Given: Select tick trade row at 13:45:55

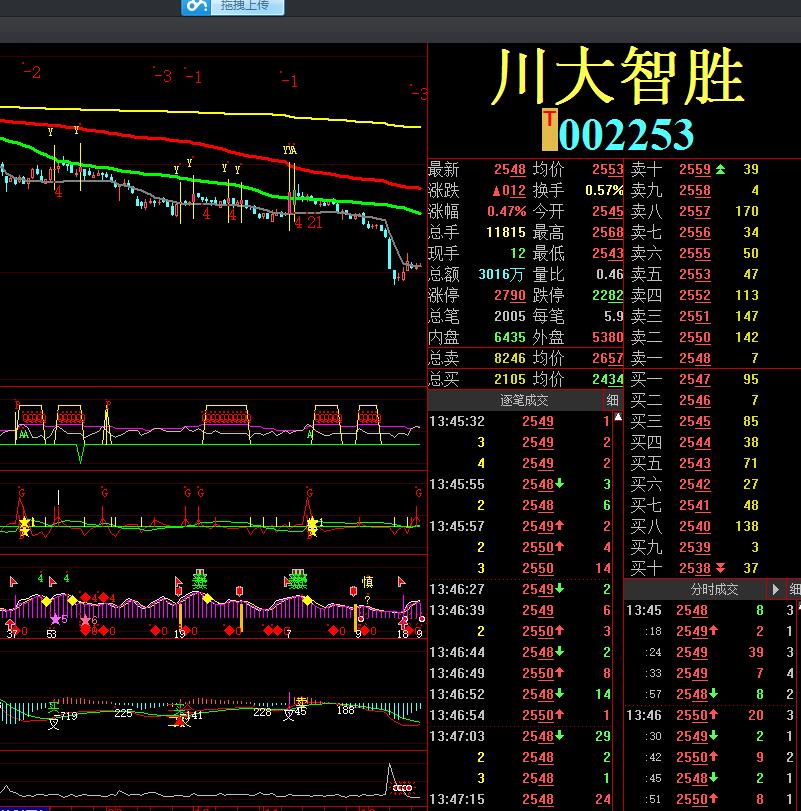Looking at the screenshot, I should (520, 485).
